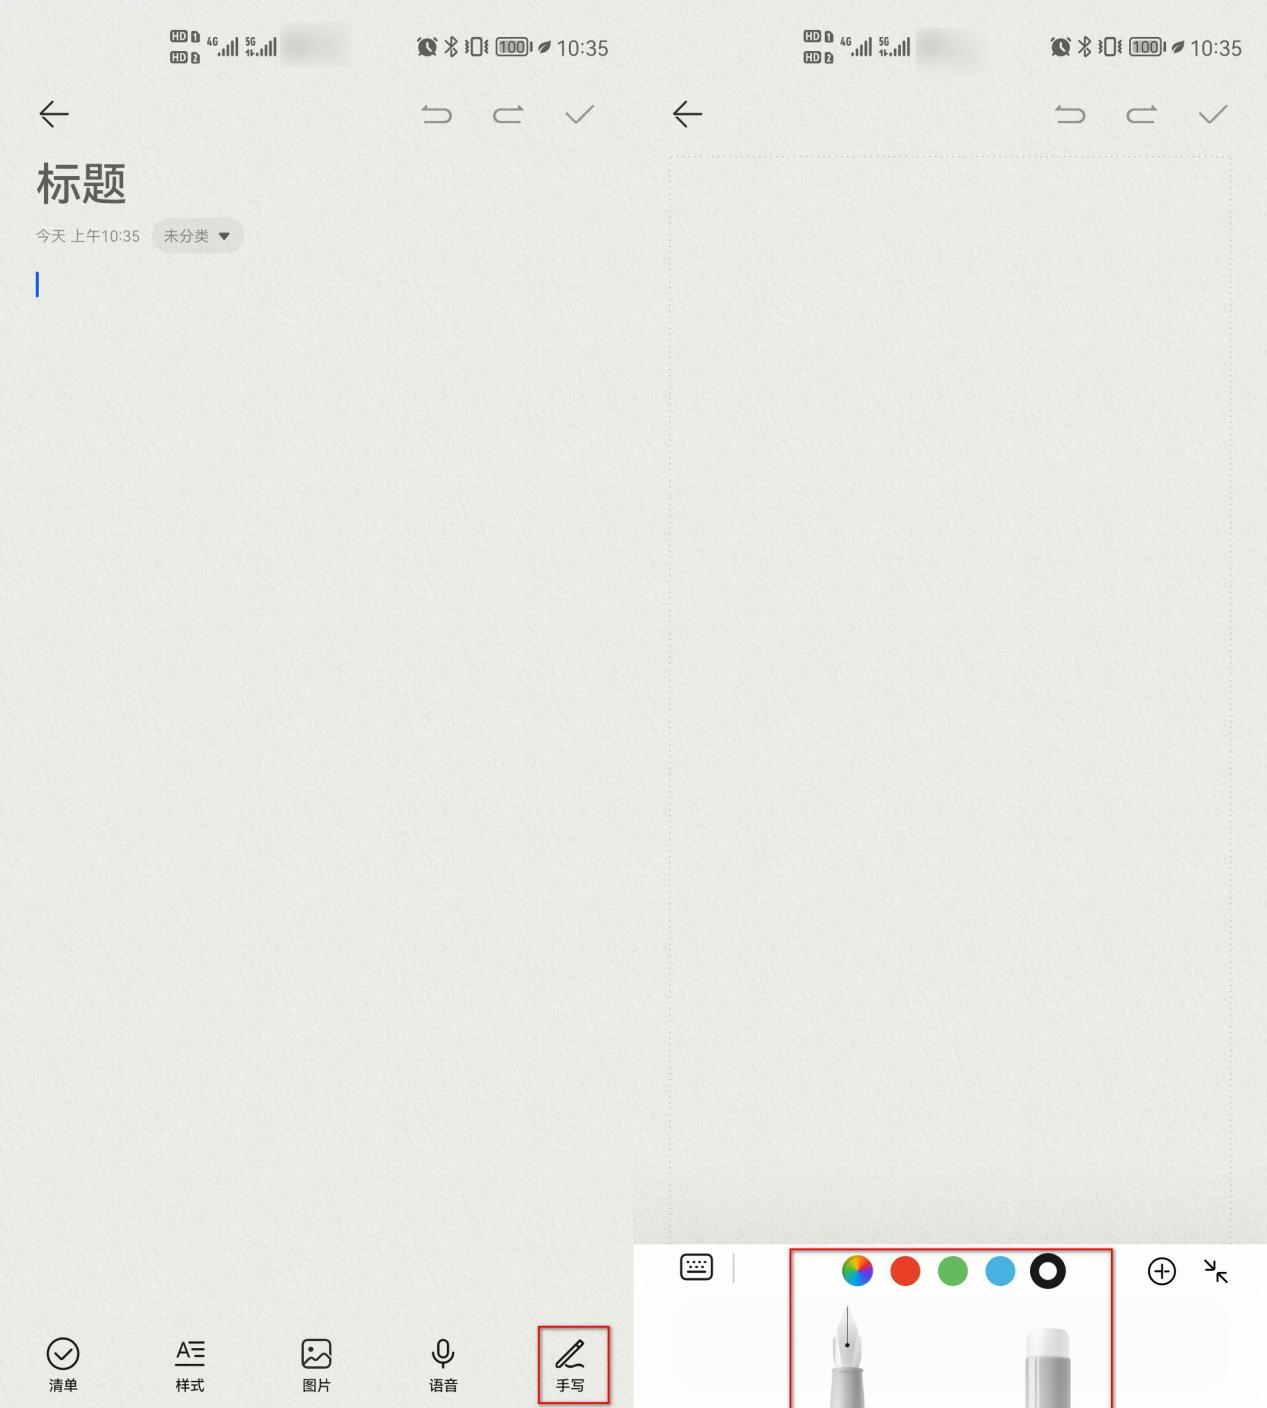Choose the eraser tool

click(x=1048, y=1367)
